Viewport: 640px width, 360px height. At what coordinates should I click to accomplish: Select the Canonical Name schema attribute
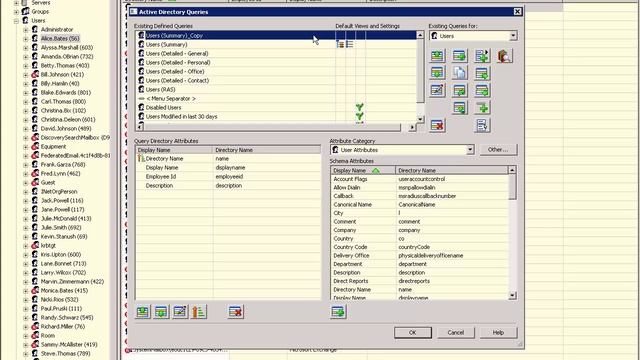click(x=420, y=204)
